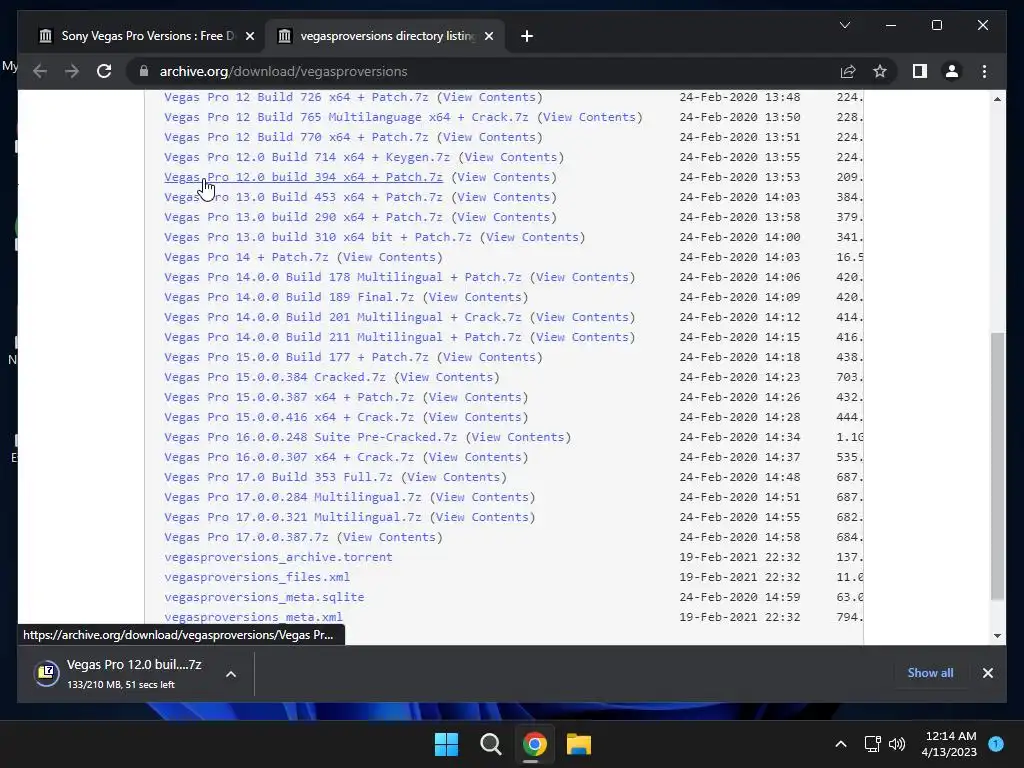1024x768 pixels.
Task: Download Vegas Pro 14.0.0 Build 189 Final.7z
Action: [289, 297]
